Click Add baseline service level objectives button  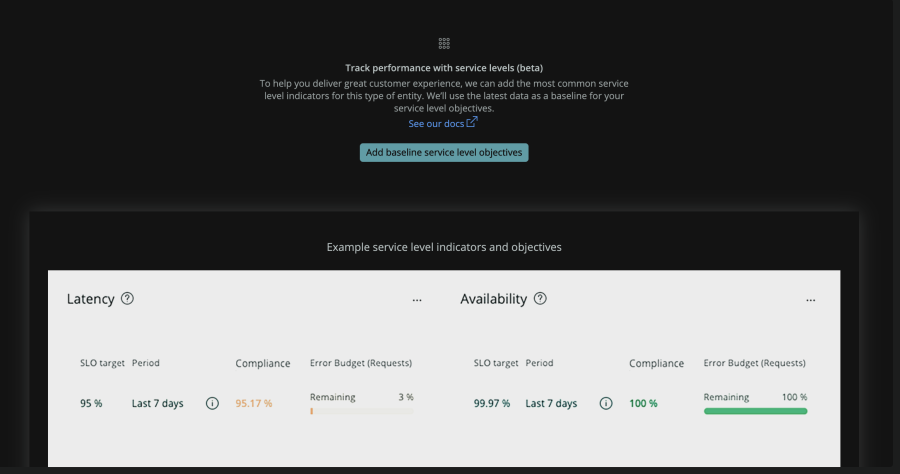coord(444,152)
